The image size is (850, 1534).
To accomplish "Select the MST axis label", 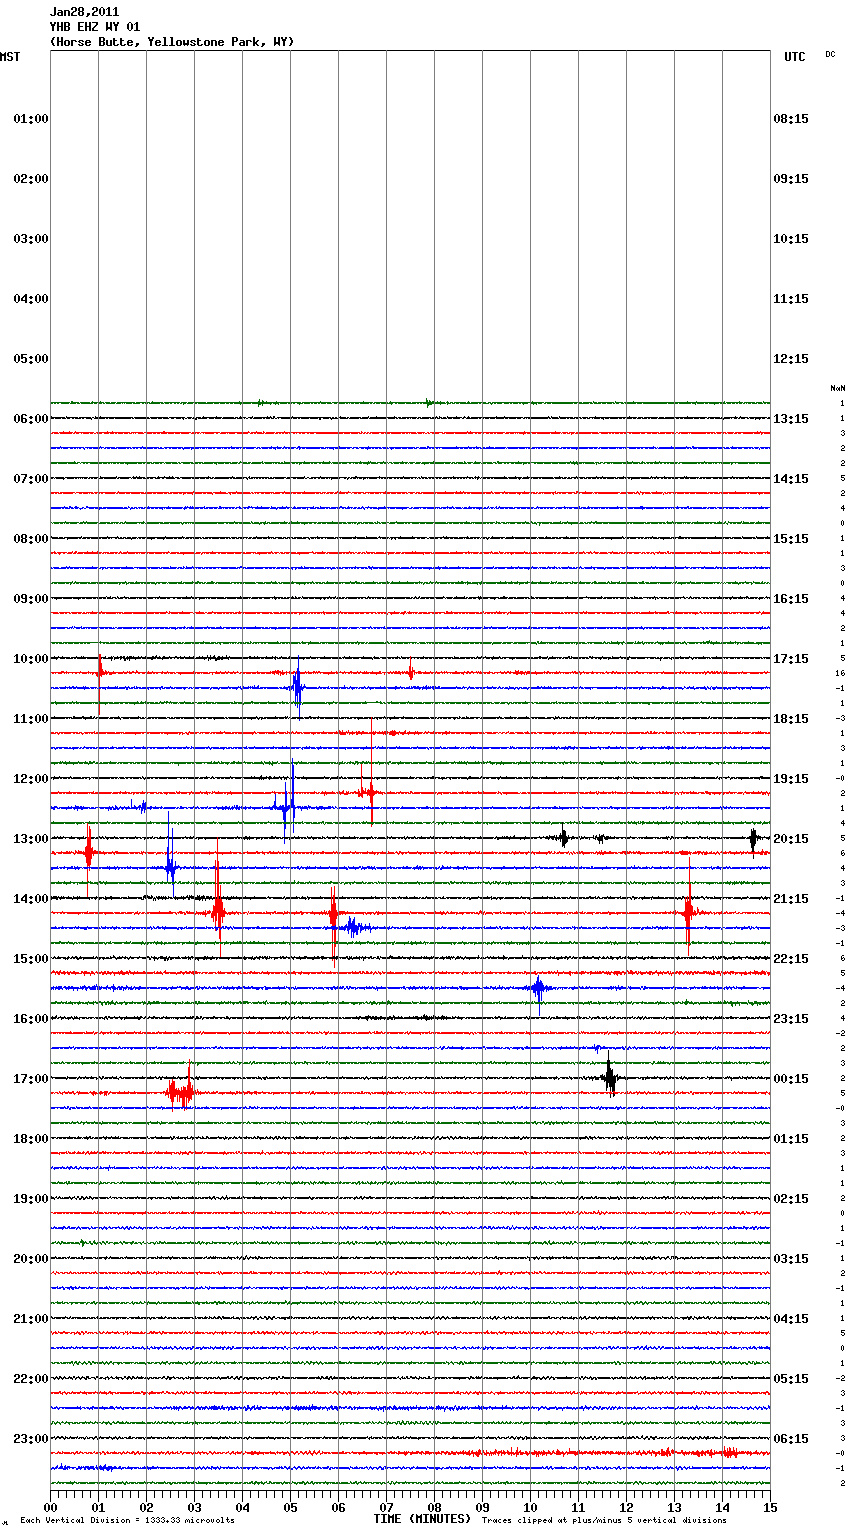I will tap(10, 57).
